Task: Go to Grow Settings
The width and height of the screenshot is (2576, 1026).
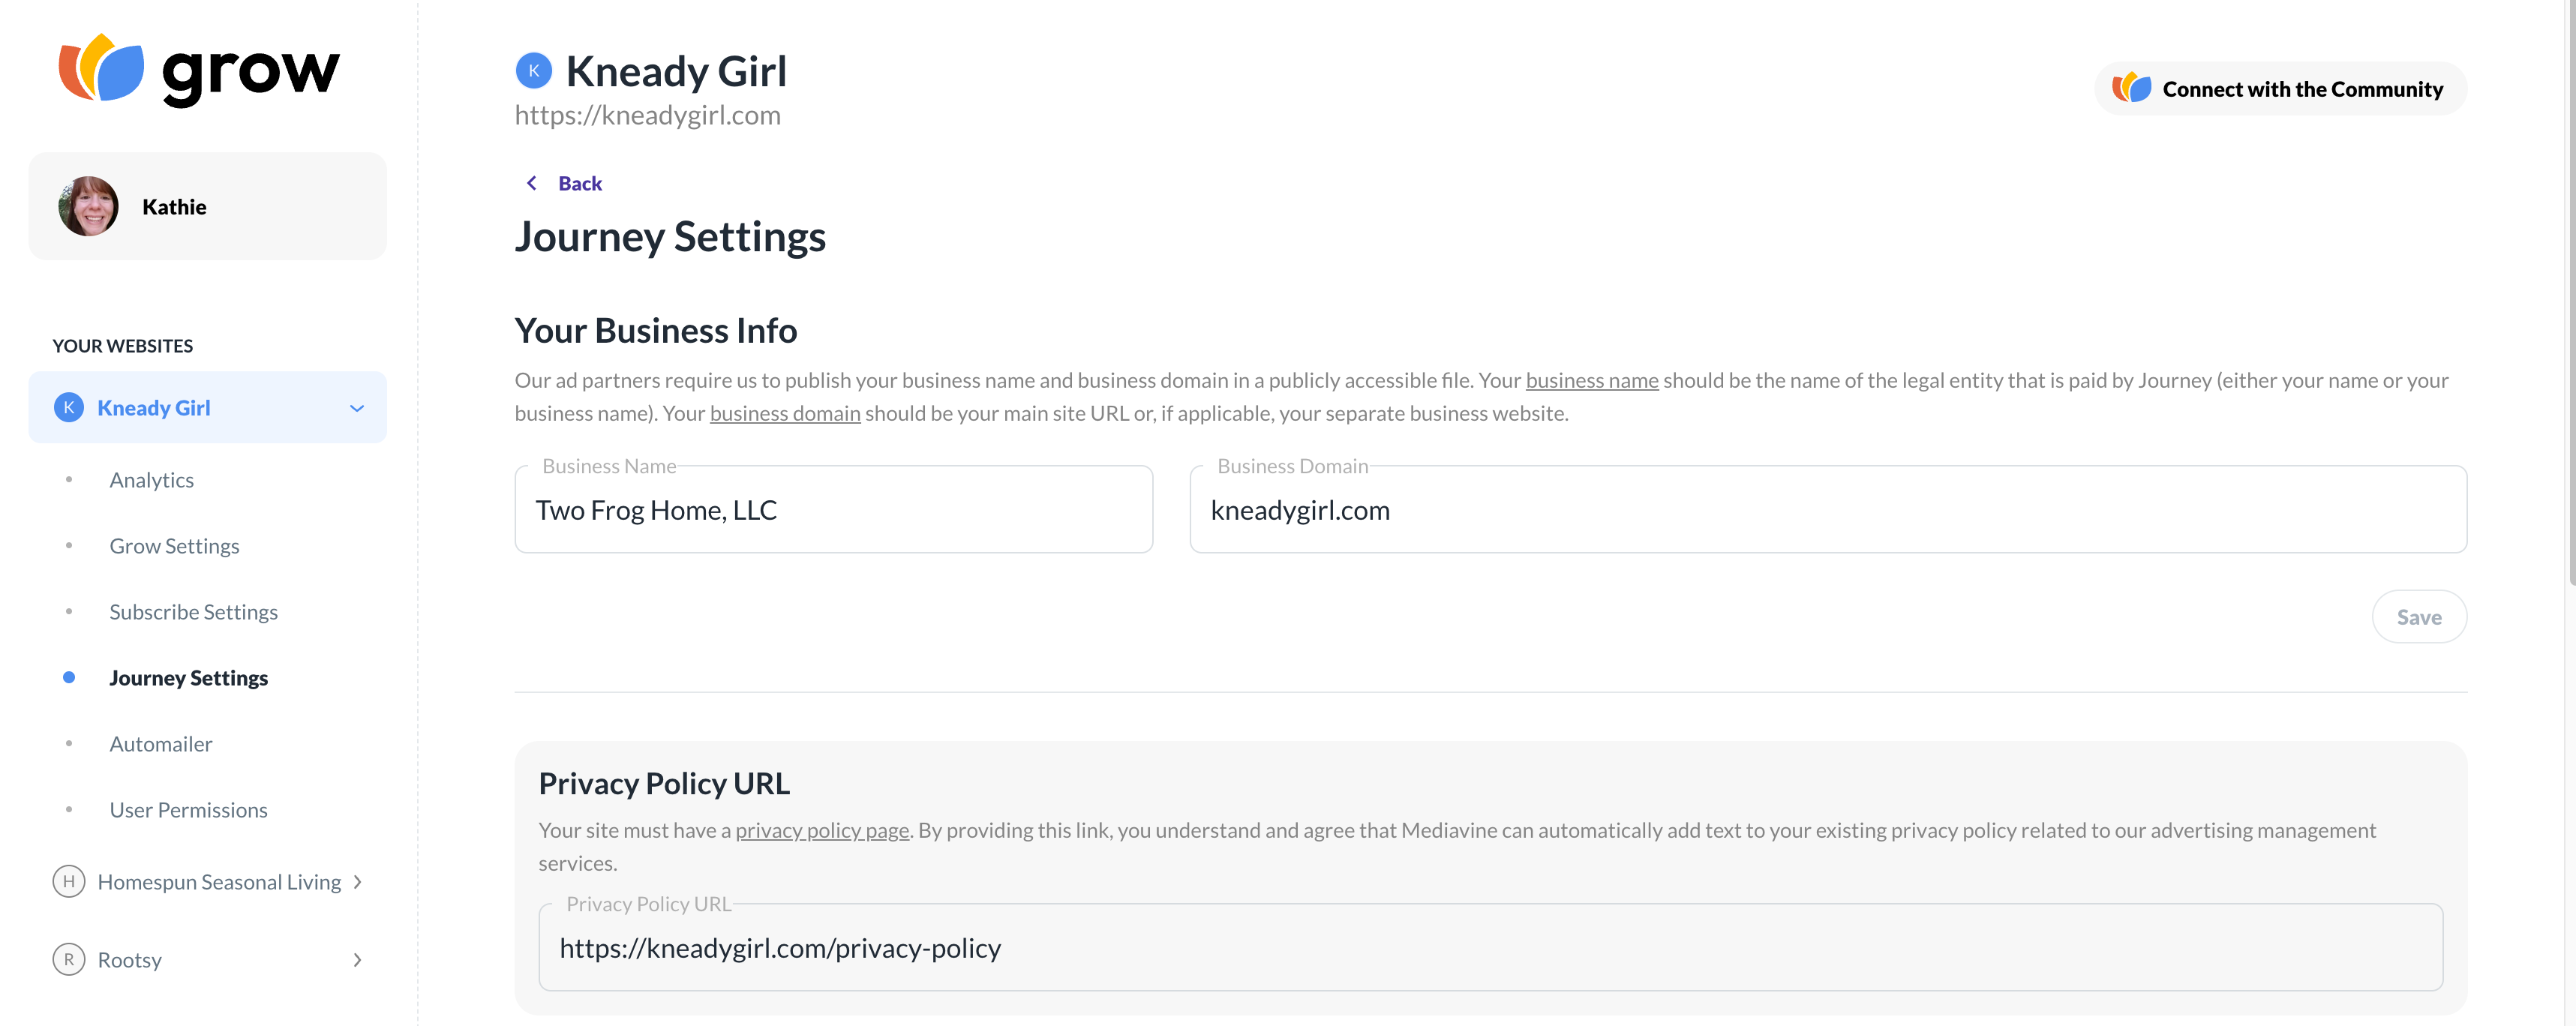Action: 174,546
